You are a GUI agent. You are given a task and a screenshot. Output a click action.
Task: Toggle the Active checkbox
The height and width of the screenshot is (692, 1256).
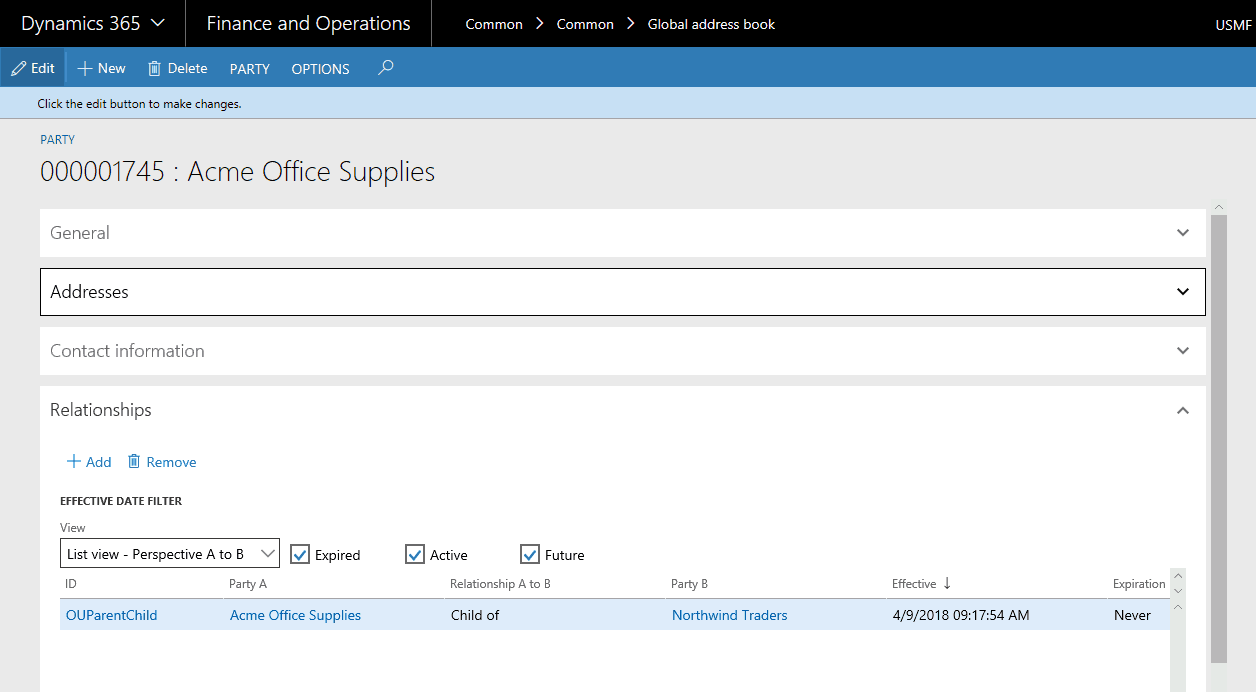click(x=415, y=554)
